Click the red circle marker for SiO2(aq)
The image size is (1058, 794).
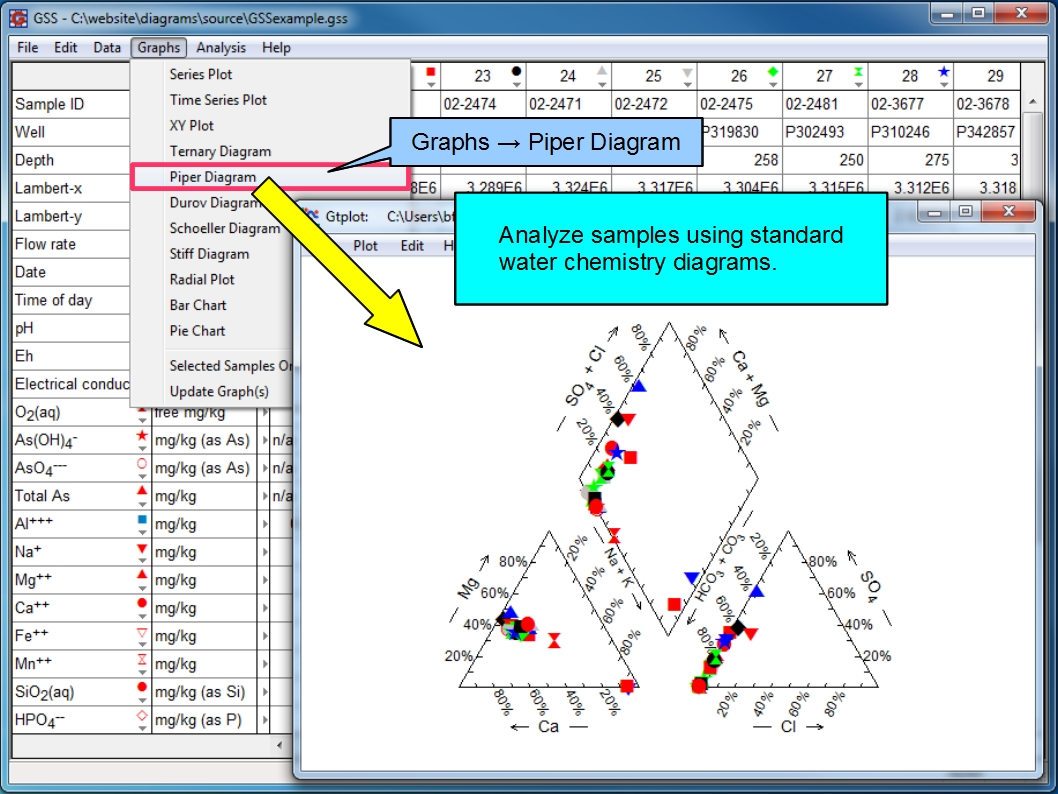[x=142, y=687]
